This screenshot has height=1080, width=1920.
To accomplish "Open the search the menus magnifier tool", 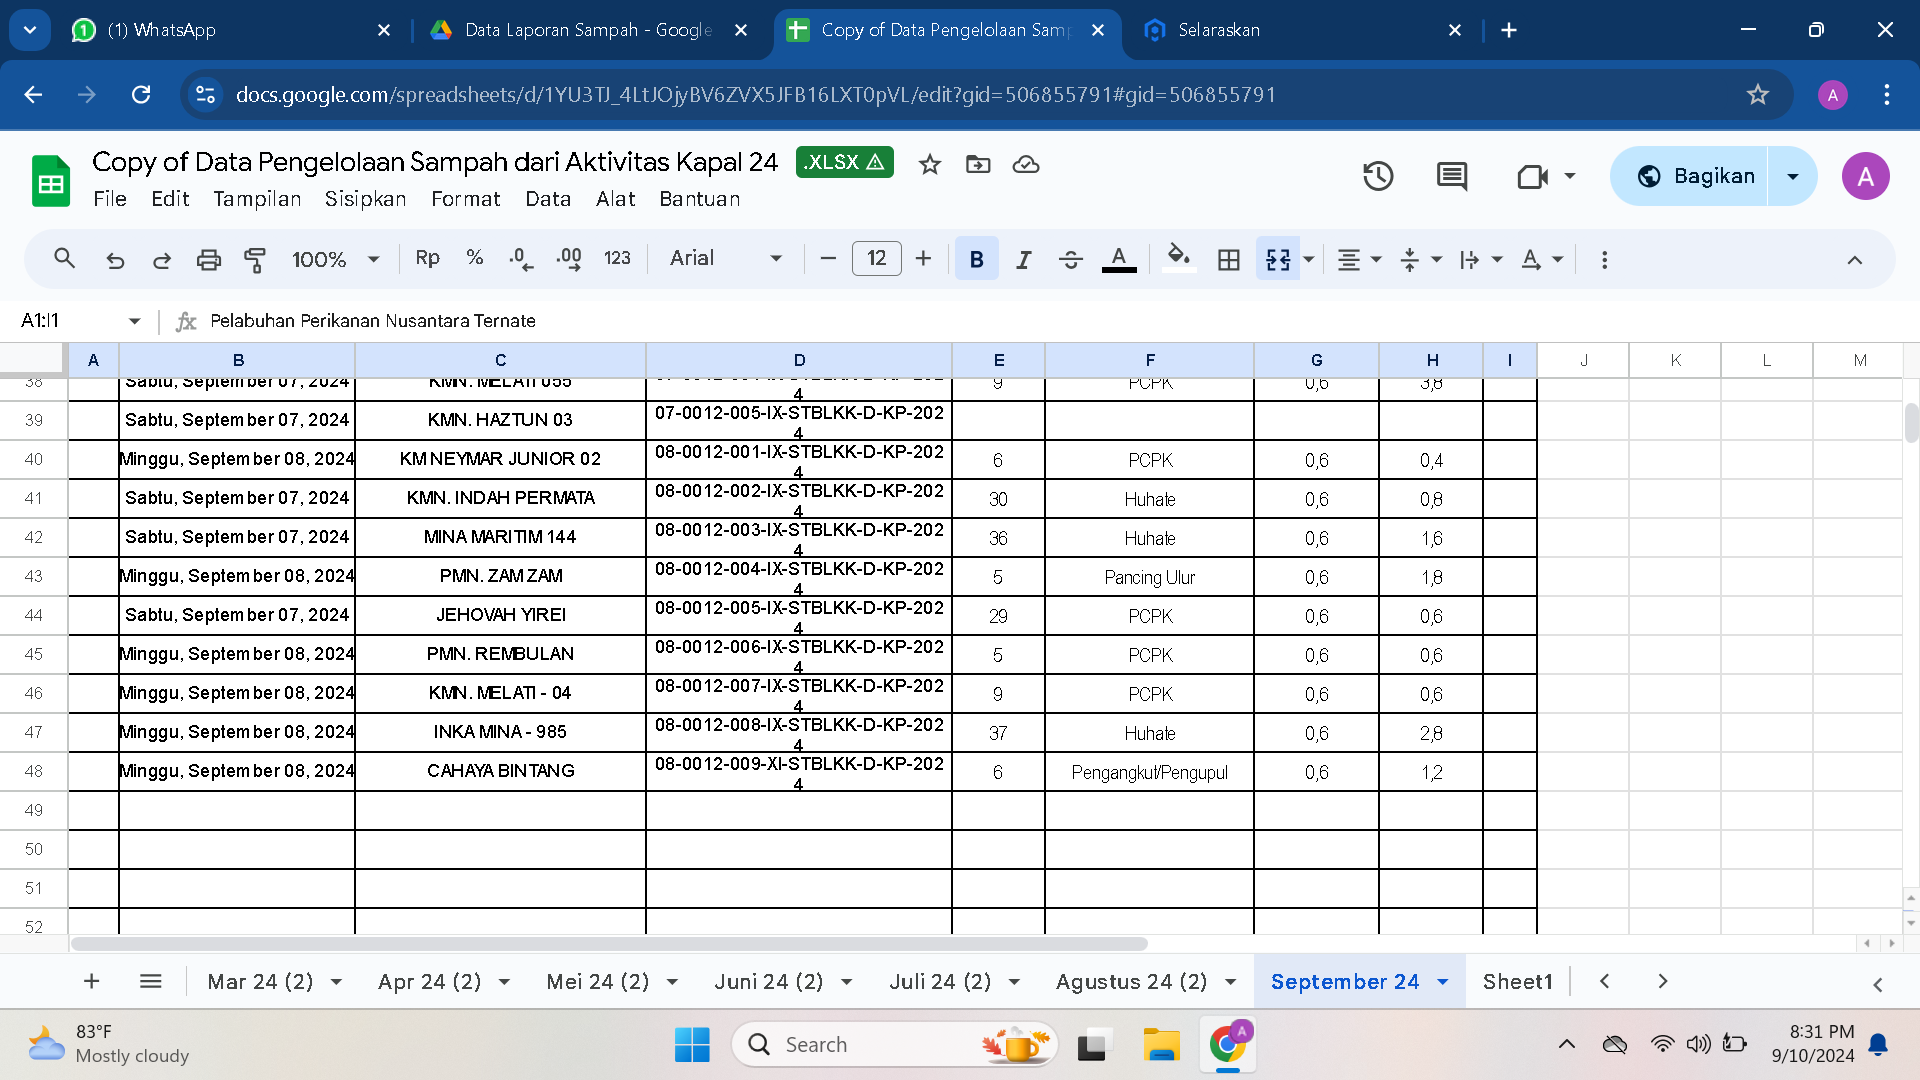I will point(64,259).
